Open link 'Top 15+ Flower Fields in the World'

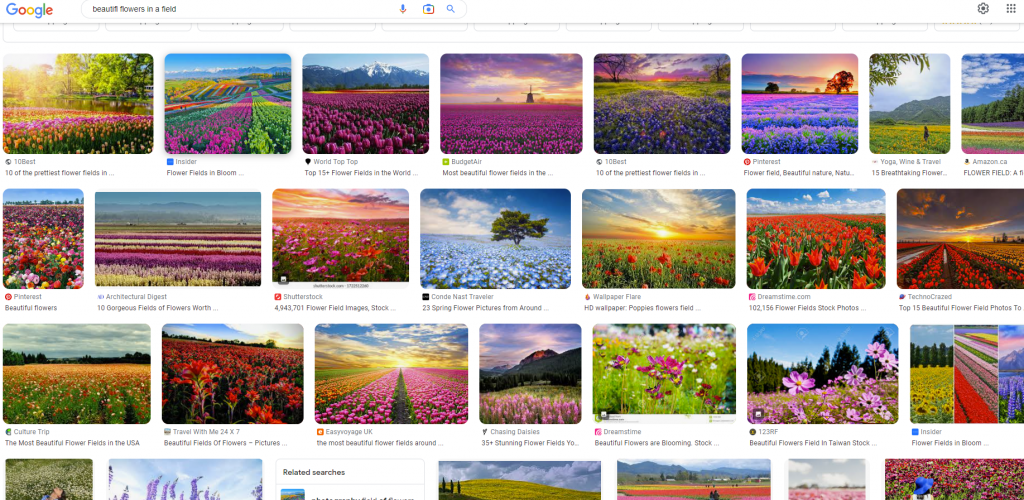tap(361, 173)
